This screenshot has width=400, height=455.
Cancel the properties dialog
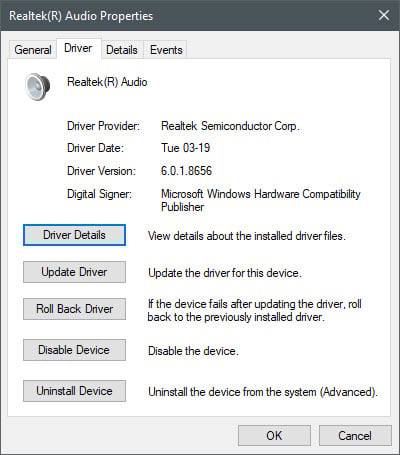(x=355, y=436)
